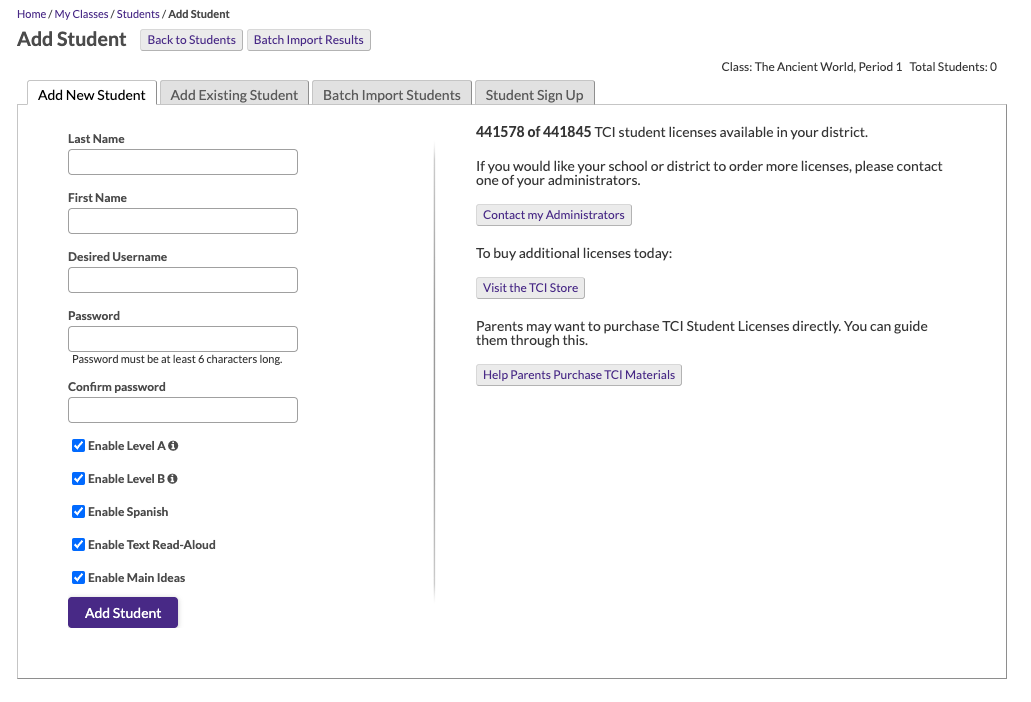Screen dimensions: 1031x702
Task: Open My Classes from the breadcrumb
Action: (81, 14)
